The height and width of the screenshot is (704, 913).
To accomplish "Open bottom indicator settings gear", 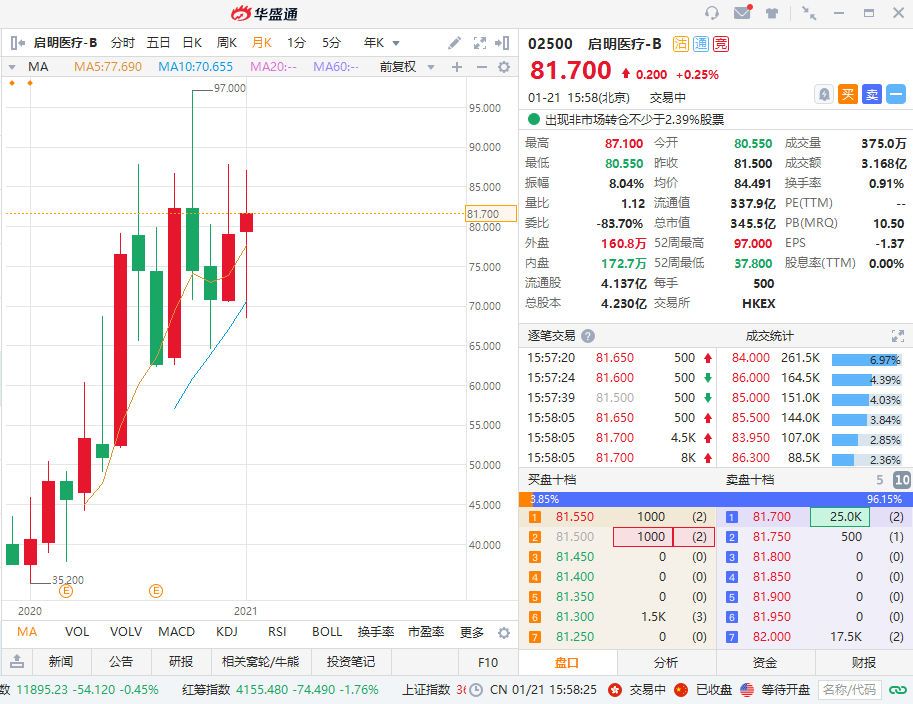I will (x=504, y=632).
